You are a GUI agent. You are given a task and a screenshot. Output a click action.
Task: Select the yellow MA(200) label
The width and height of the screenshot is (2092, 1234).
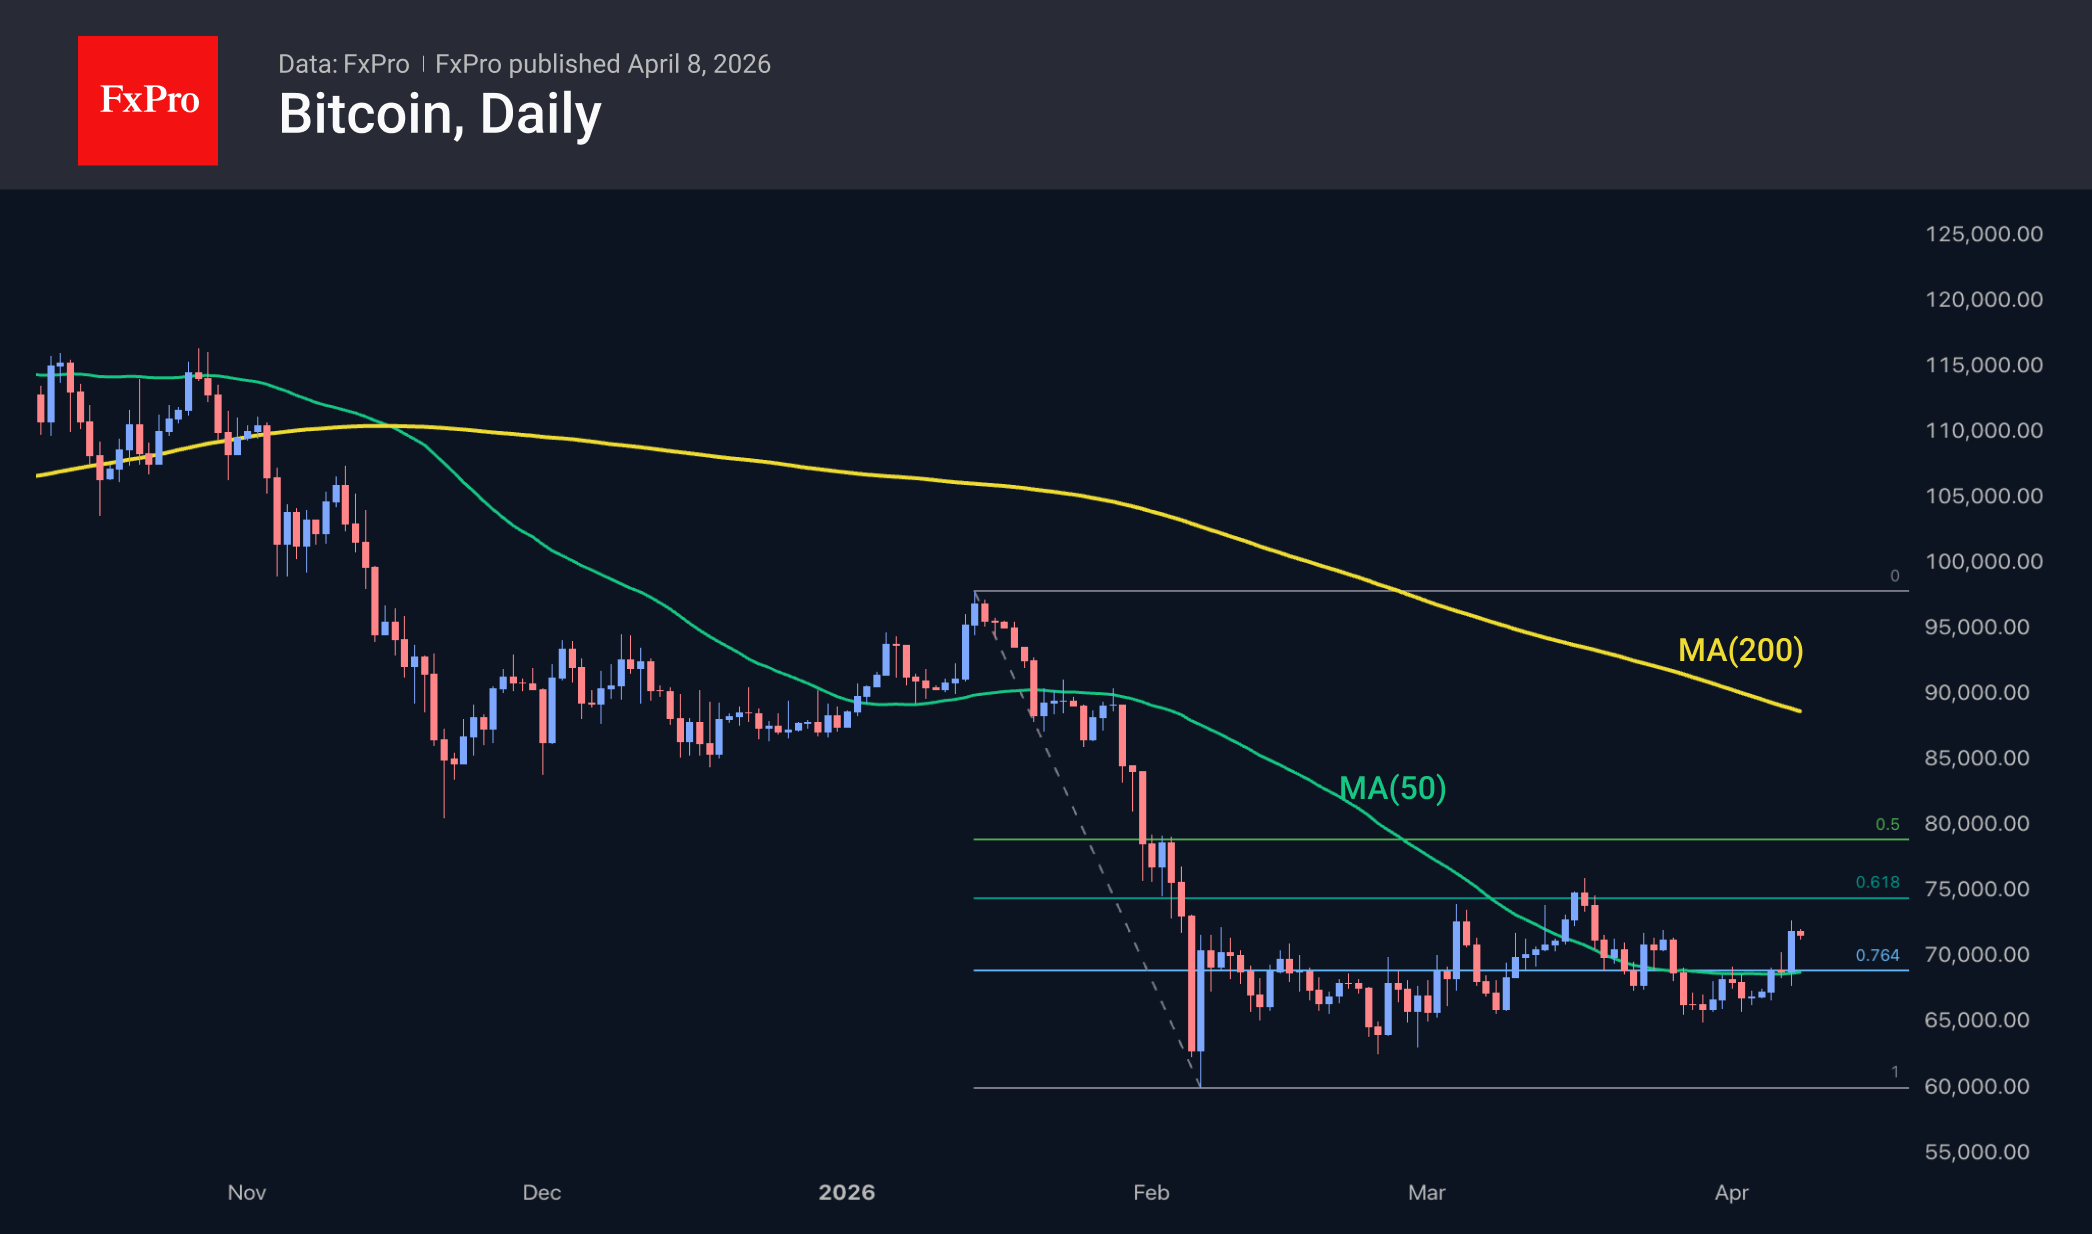[1740, 650]
